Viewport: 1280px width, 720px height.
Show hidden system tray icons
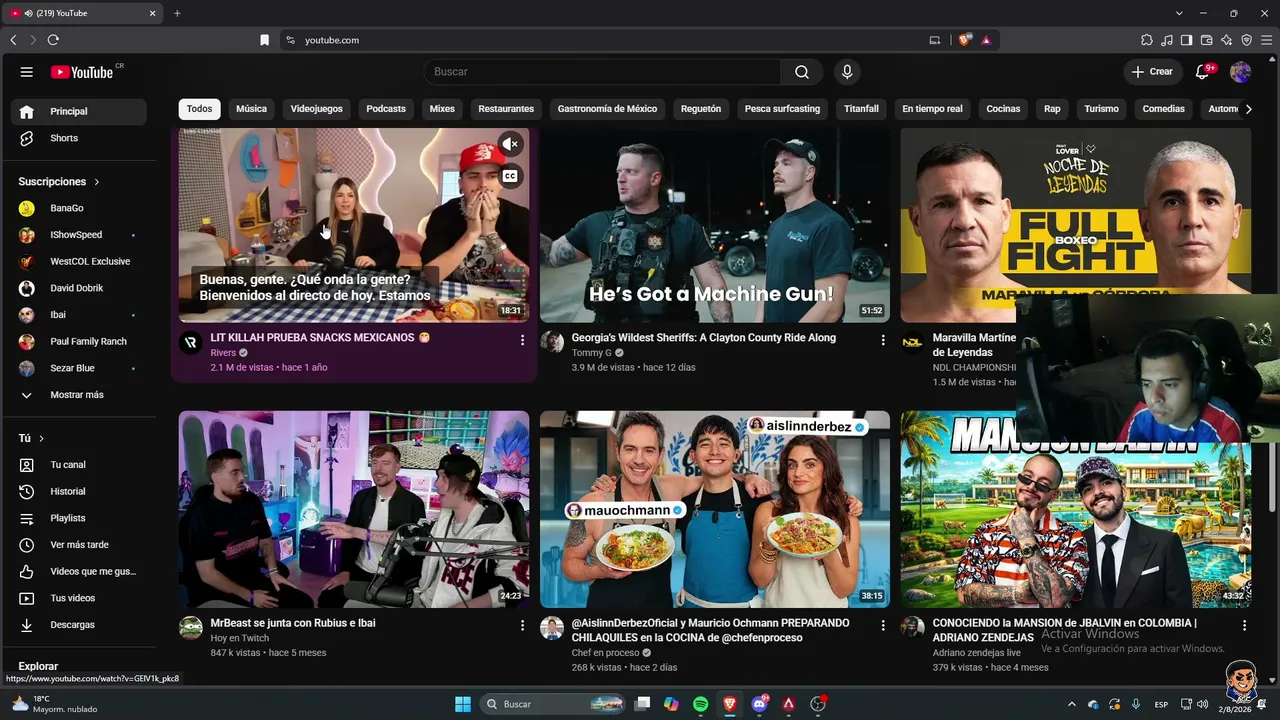pos(1072,704)
